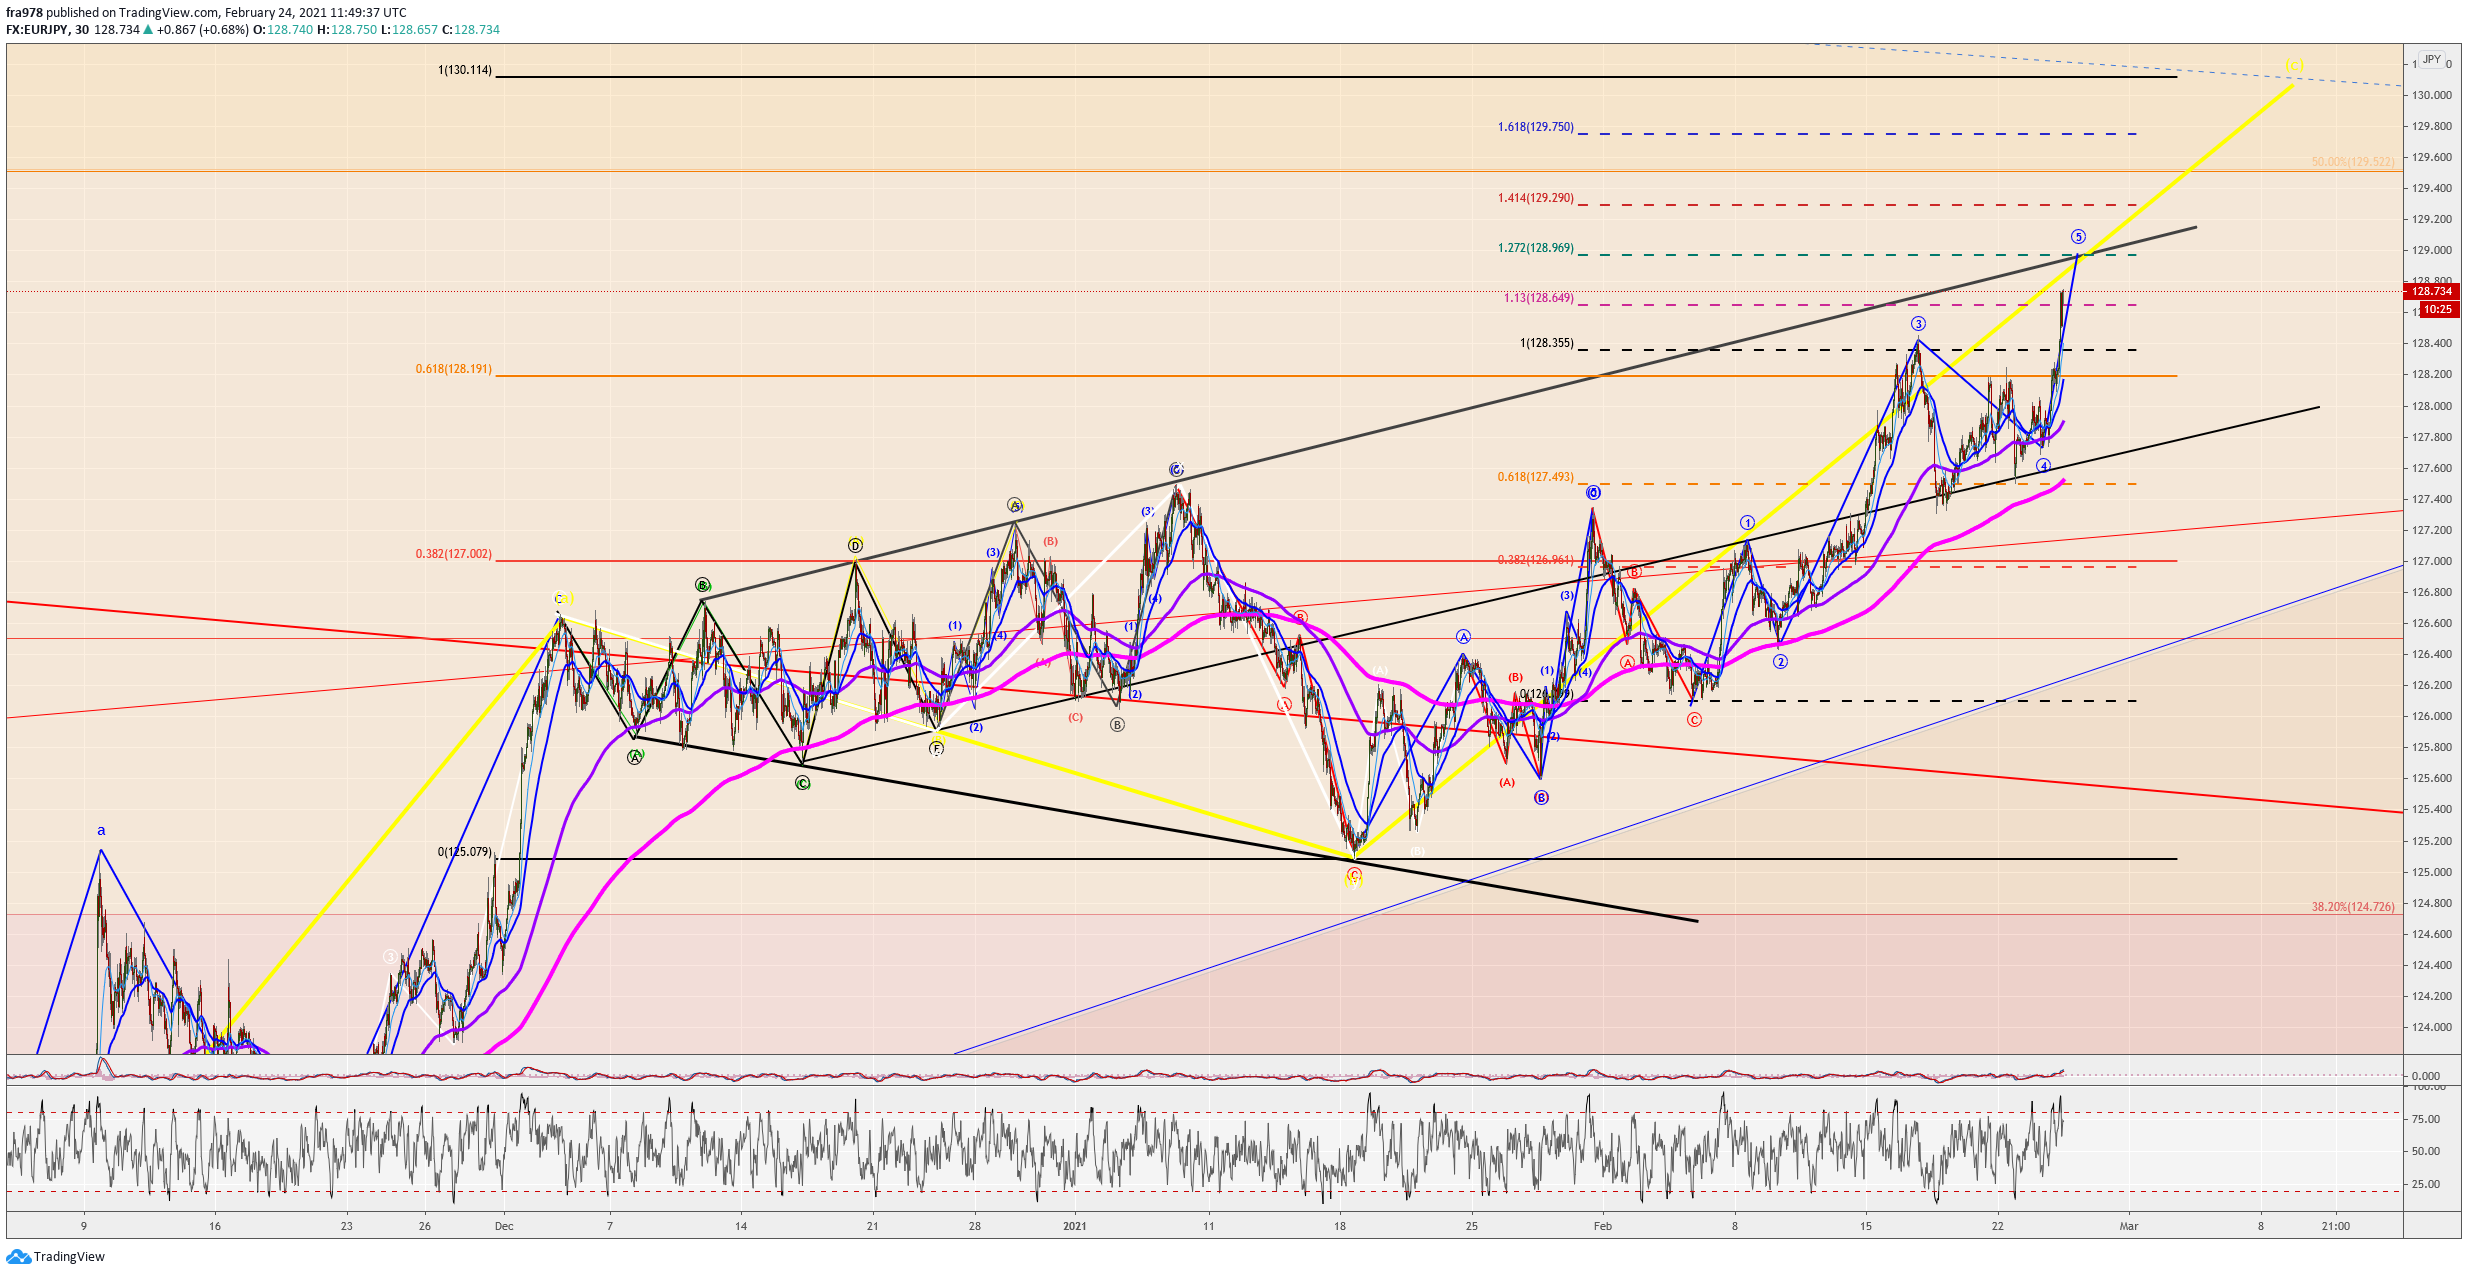Click the 0.000 momentum indicator axis value

pos(2426,1077)
